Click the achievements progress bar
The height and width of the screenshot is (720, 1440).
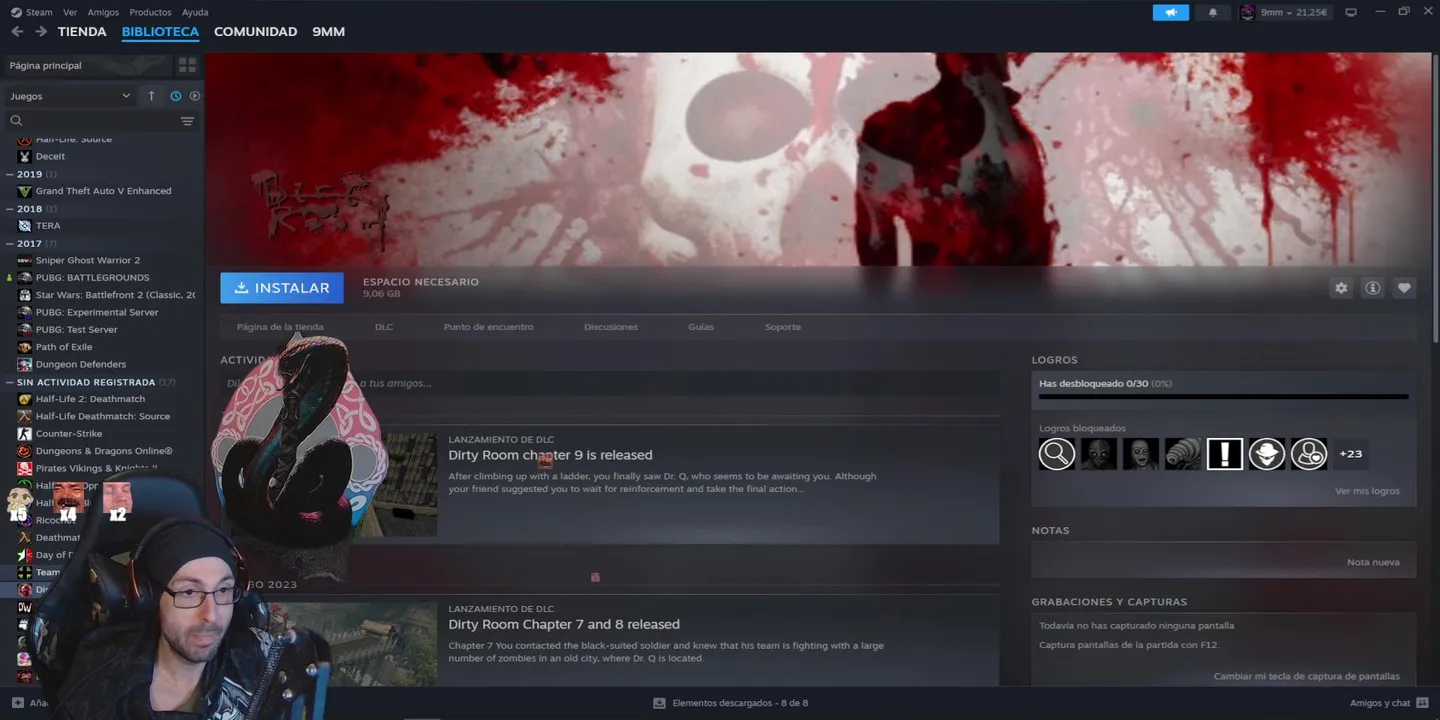point(1224,397)
